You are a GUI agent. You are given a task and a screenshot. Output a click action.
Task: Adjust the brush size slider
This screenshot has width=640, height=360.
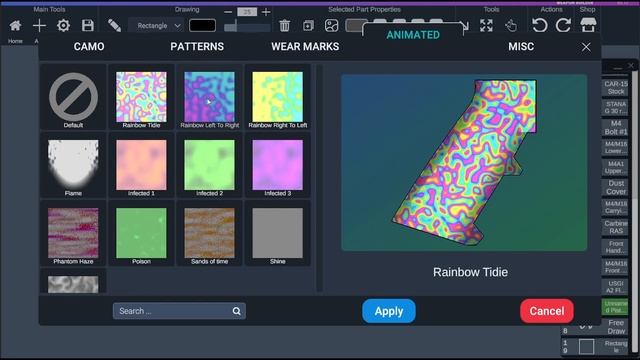(x=247, y=27)
